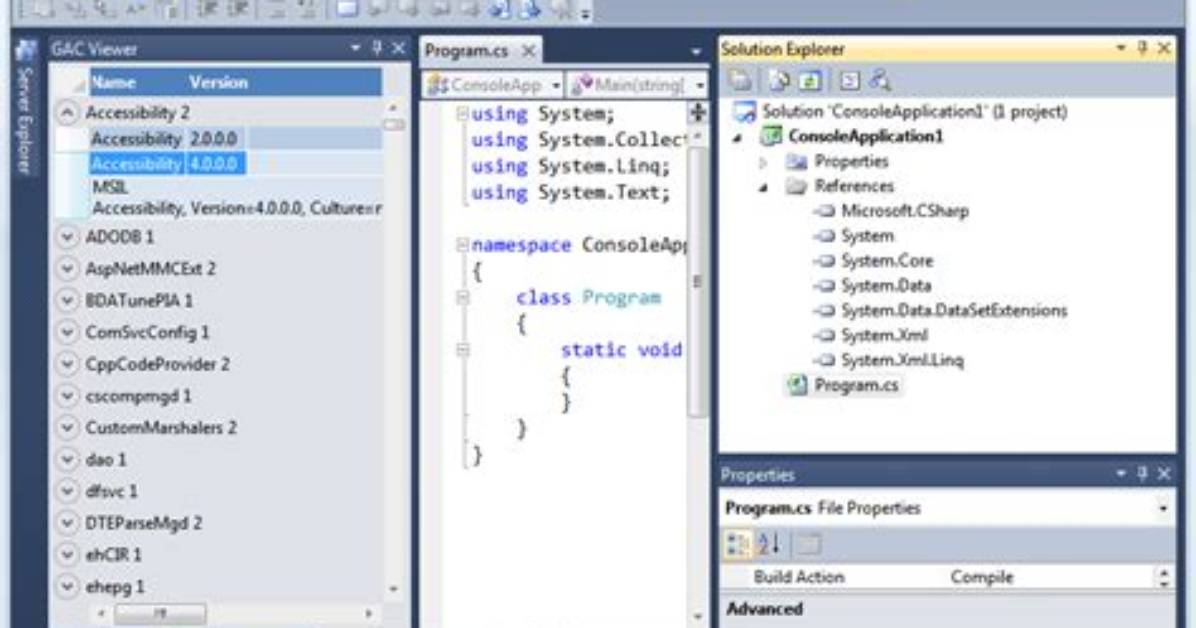Select the Microsoft.CSharp reference
The height and width of the screenshot is (628, 1196).
(905, 211)
